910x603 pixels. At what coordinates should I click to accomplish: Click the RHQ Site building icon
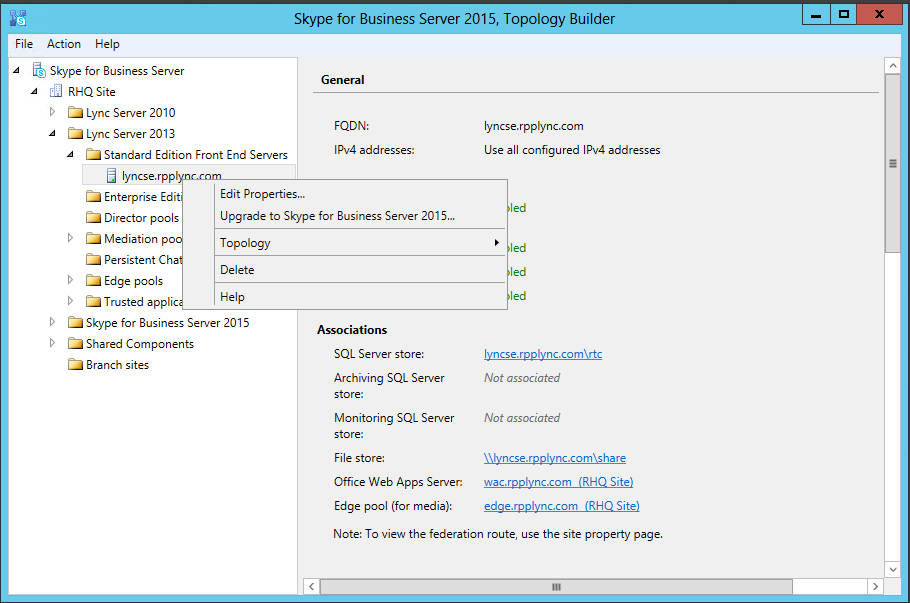56,91
